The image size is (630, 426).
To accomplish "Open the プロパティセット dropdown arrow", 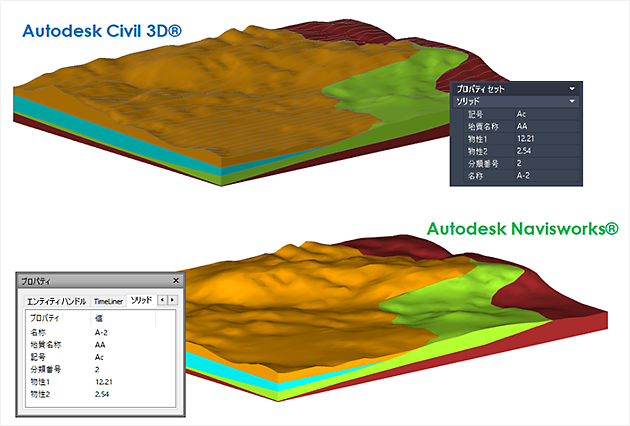I will tap(572, 89).
